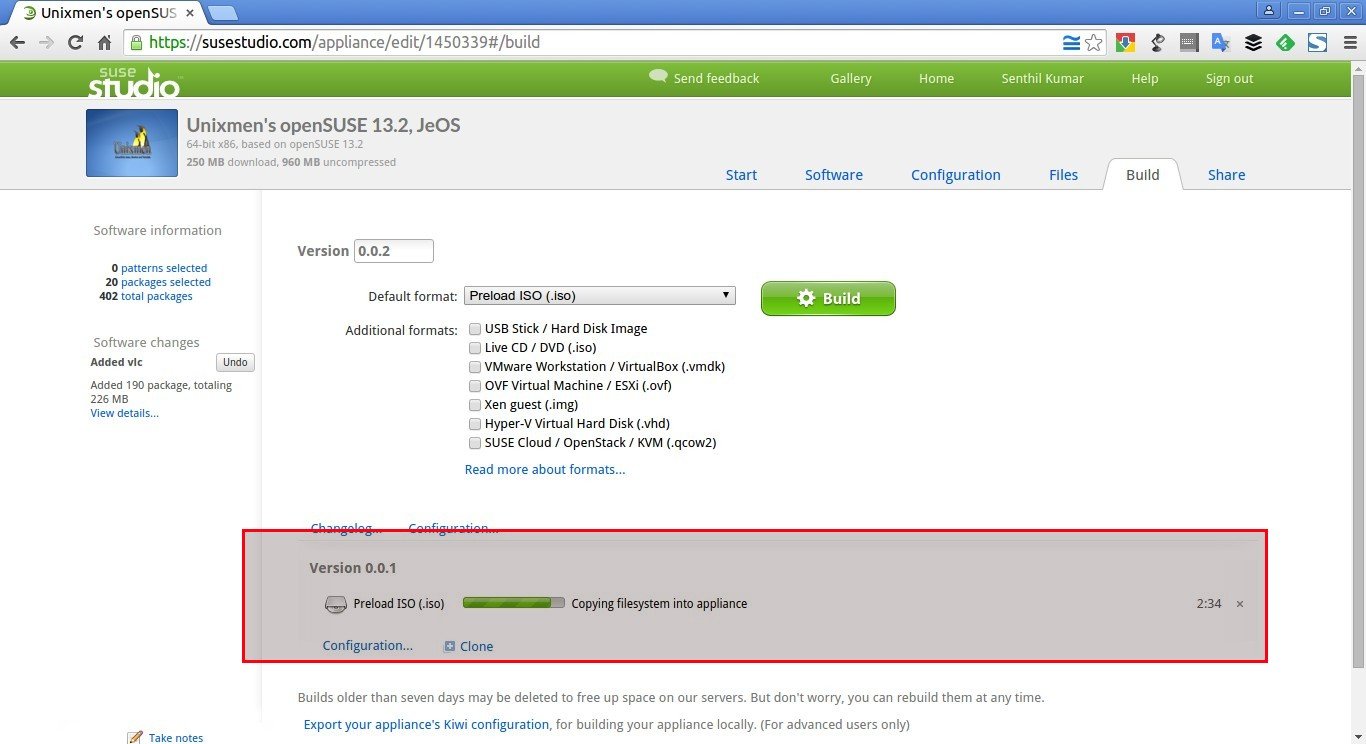Close the Unixmen's openSUSE browser tab
This screenshot has height=744, width=1366.
pos(190,14)
